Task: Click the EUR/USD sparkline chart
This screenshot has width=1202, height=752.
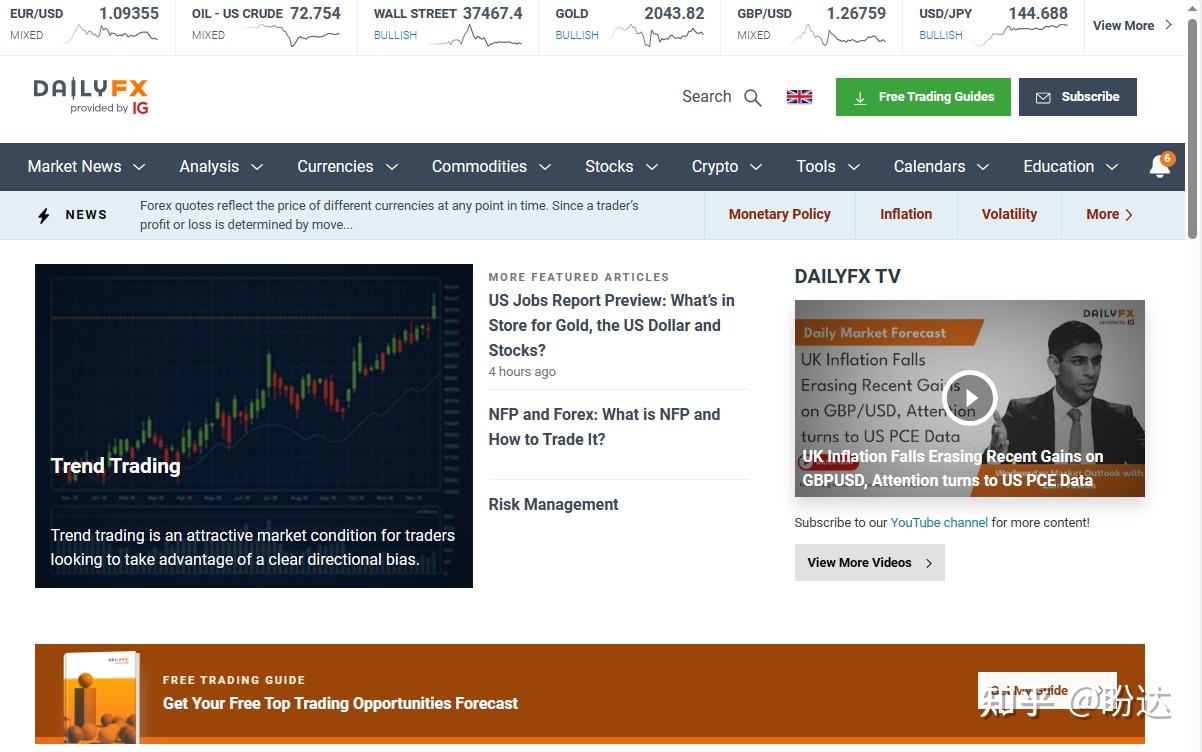Action: click(110, 35)
